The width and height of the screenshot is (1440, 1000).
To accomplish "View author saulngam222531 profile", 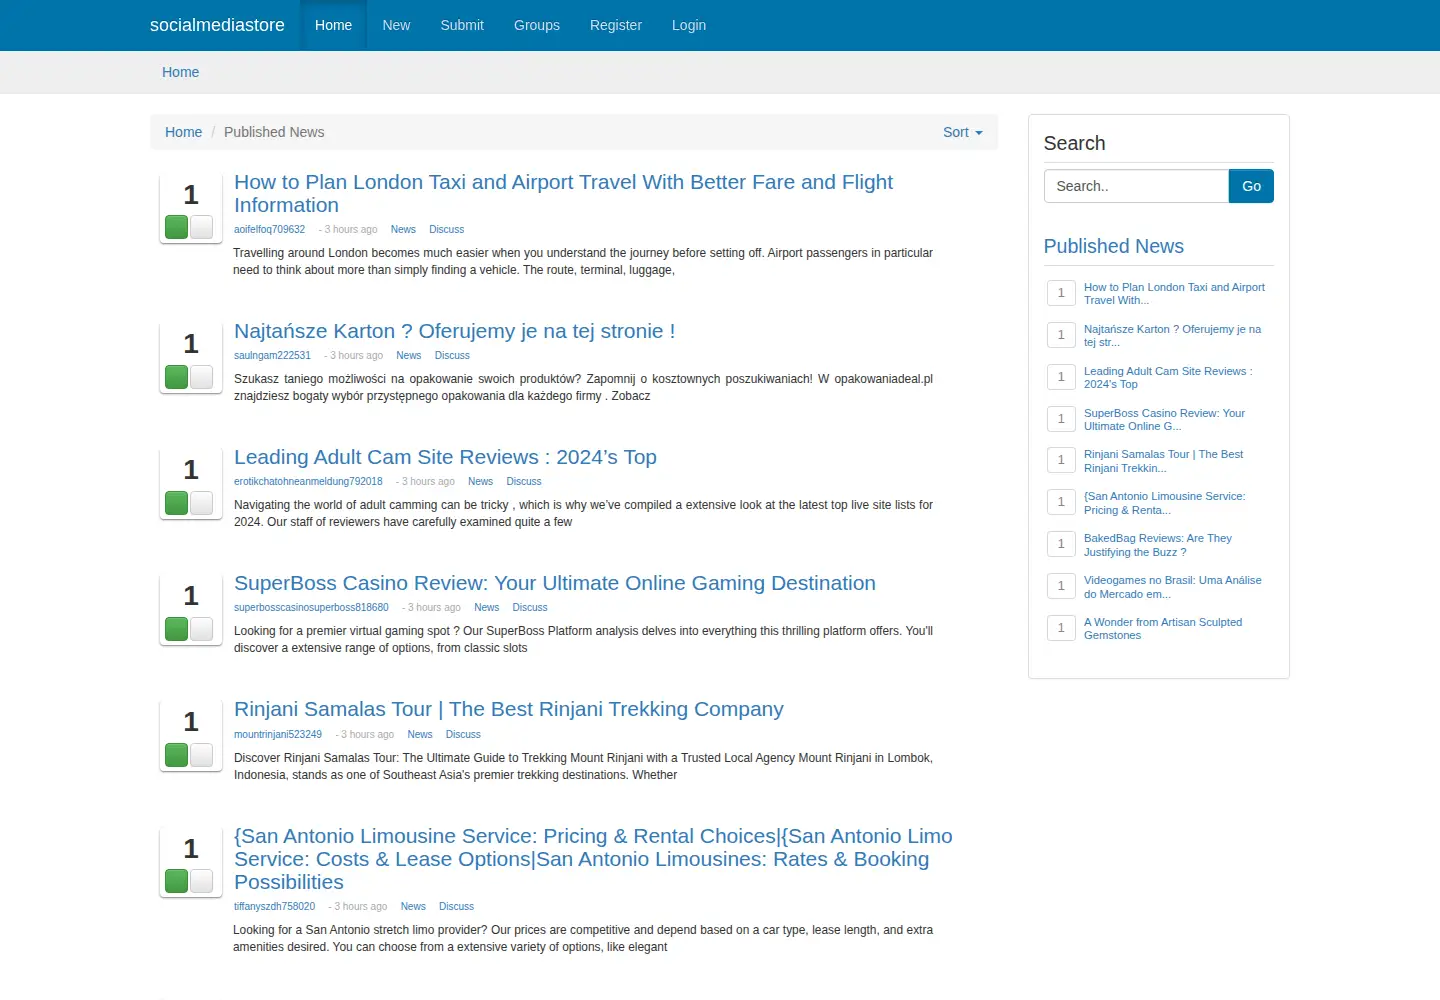I will tap(272, 355).
